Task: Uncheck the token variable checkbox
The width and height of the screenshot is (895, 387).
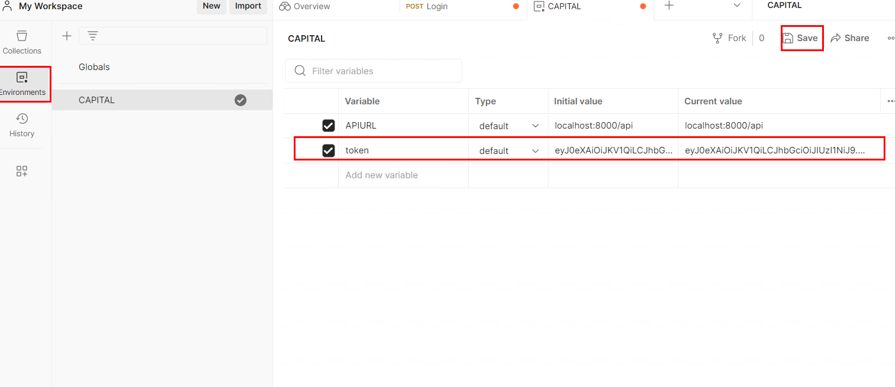Action: pos(328,151)
